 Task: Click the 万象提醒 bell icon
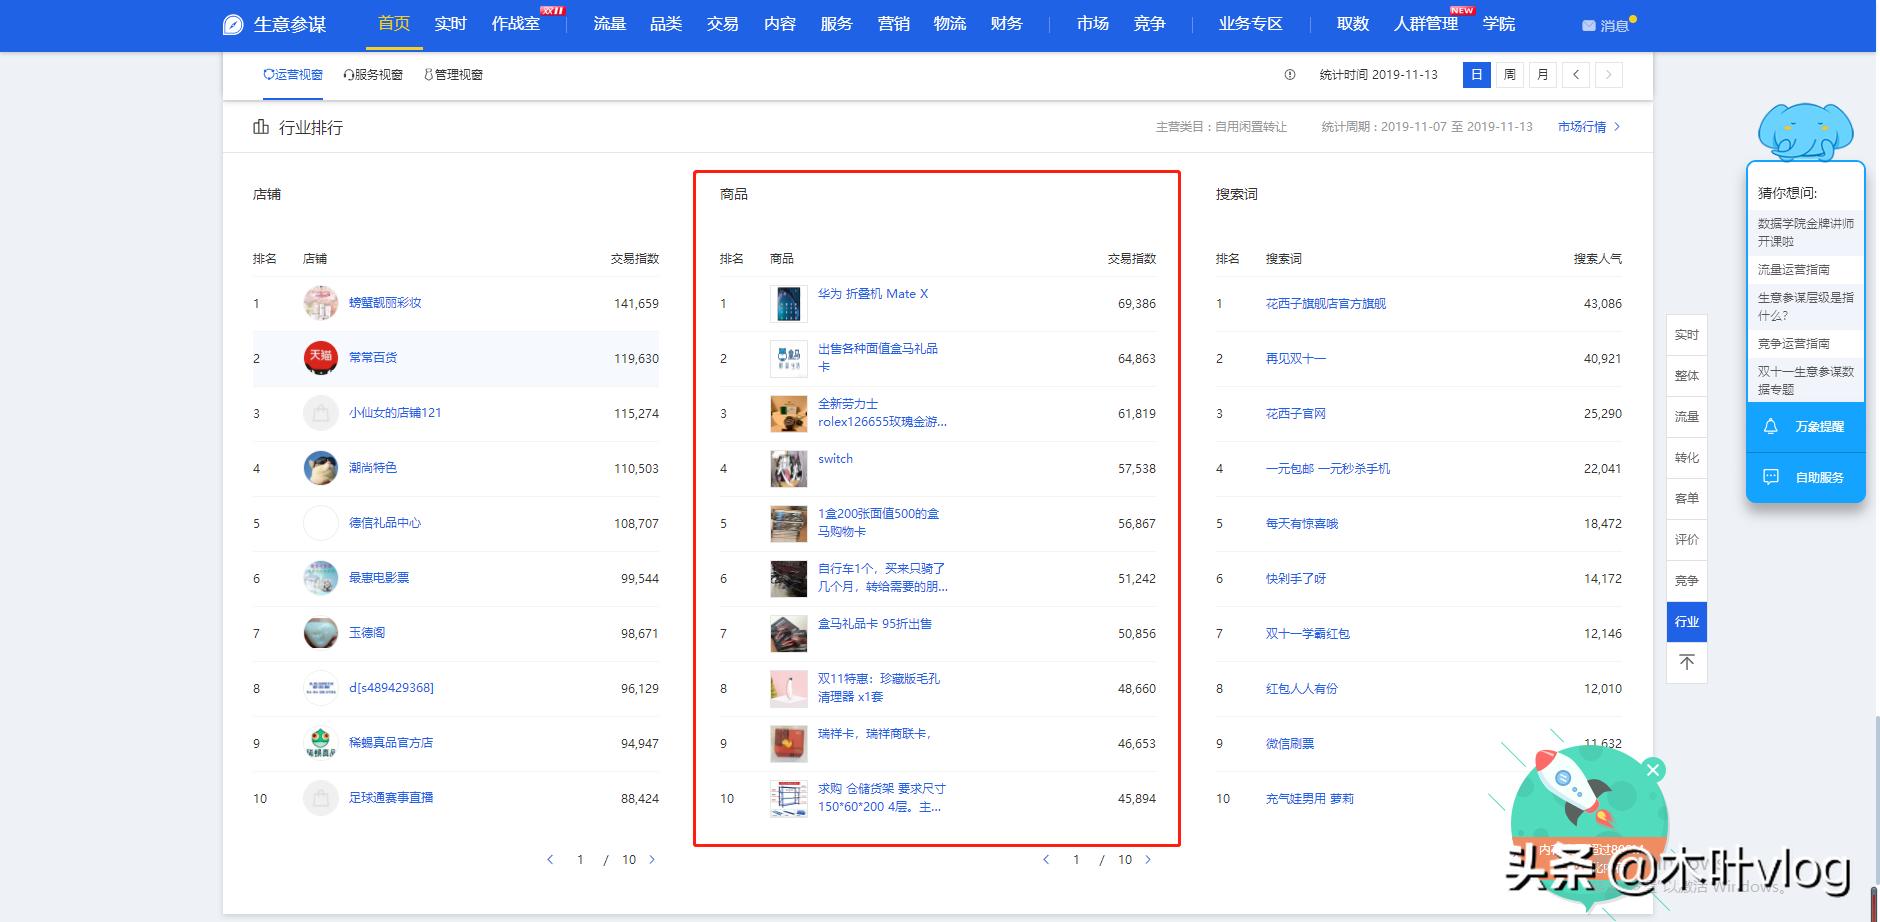[x=1770, y=427]
